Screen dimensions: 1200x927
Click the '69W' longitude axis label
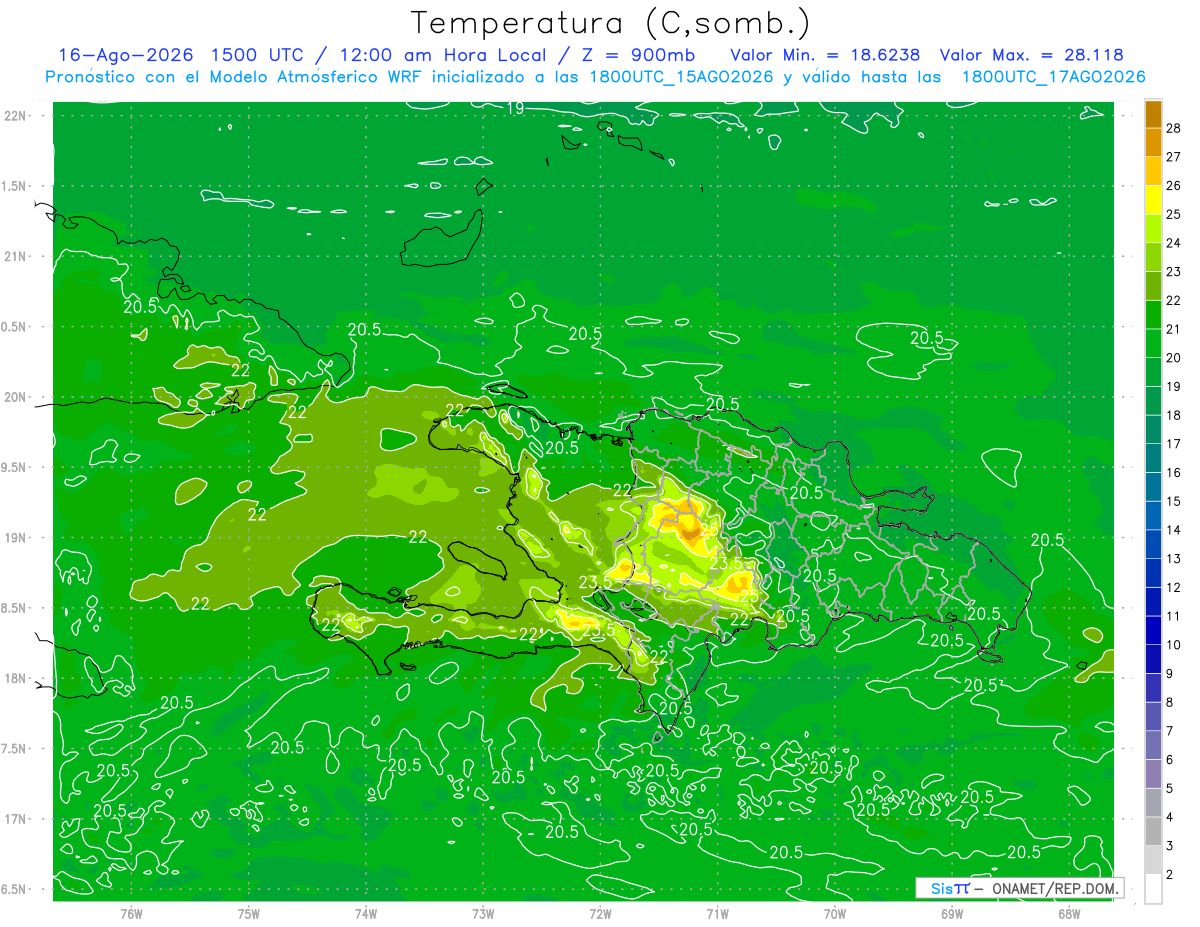(x=952, y=914)
